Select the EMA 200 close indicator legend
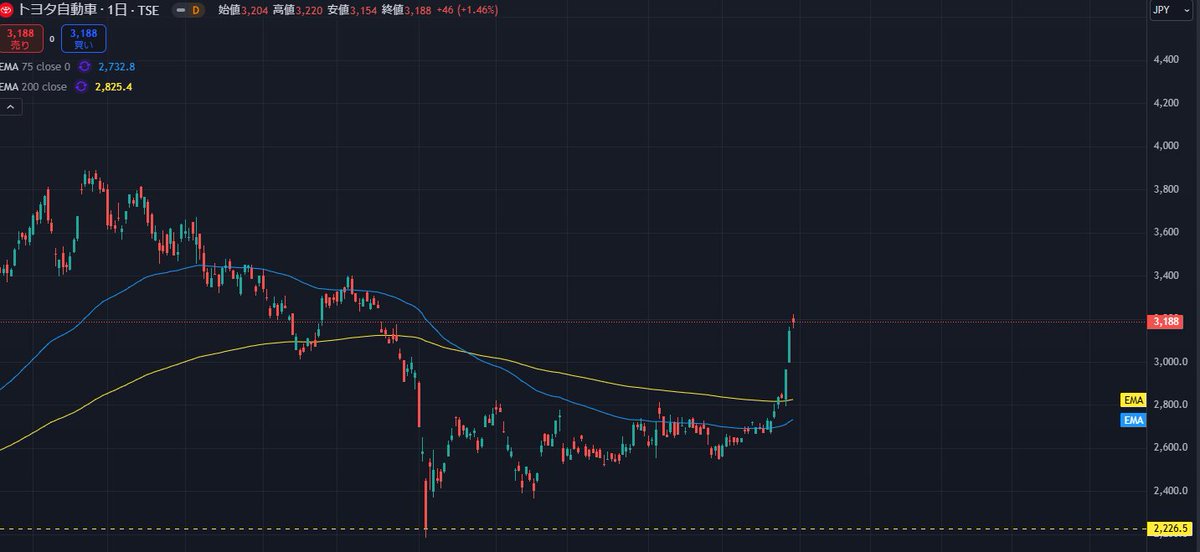The width and height of the screenshot is (1200, 552). pos(34,87)
